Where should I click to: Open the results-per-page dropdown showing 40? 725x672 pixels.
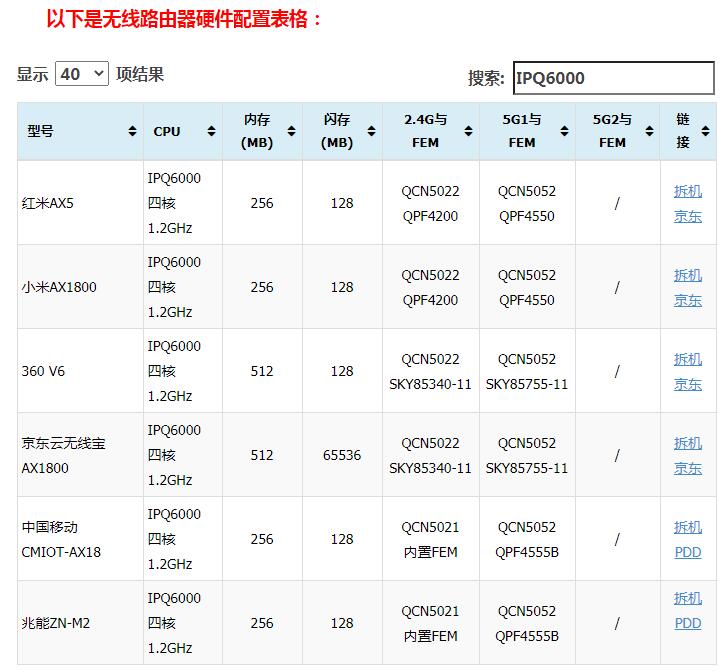(x=82, y=74)
